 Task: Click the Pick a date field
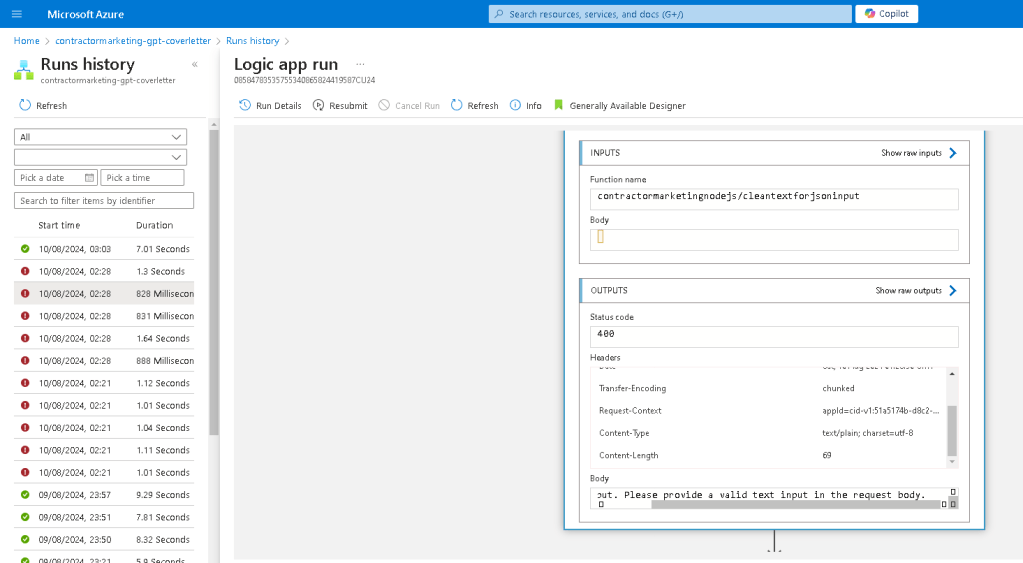tap(56, 177)
